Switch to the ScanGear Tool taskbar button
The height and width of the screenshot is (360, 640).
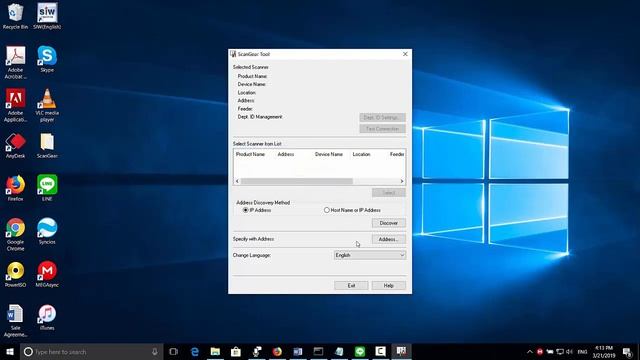(x=401, y=351)
